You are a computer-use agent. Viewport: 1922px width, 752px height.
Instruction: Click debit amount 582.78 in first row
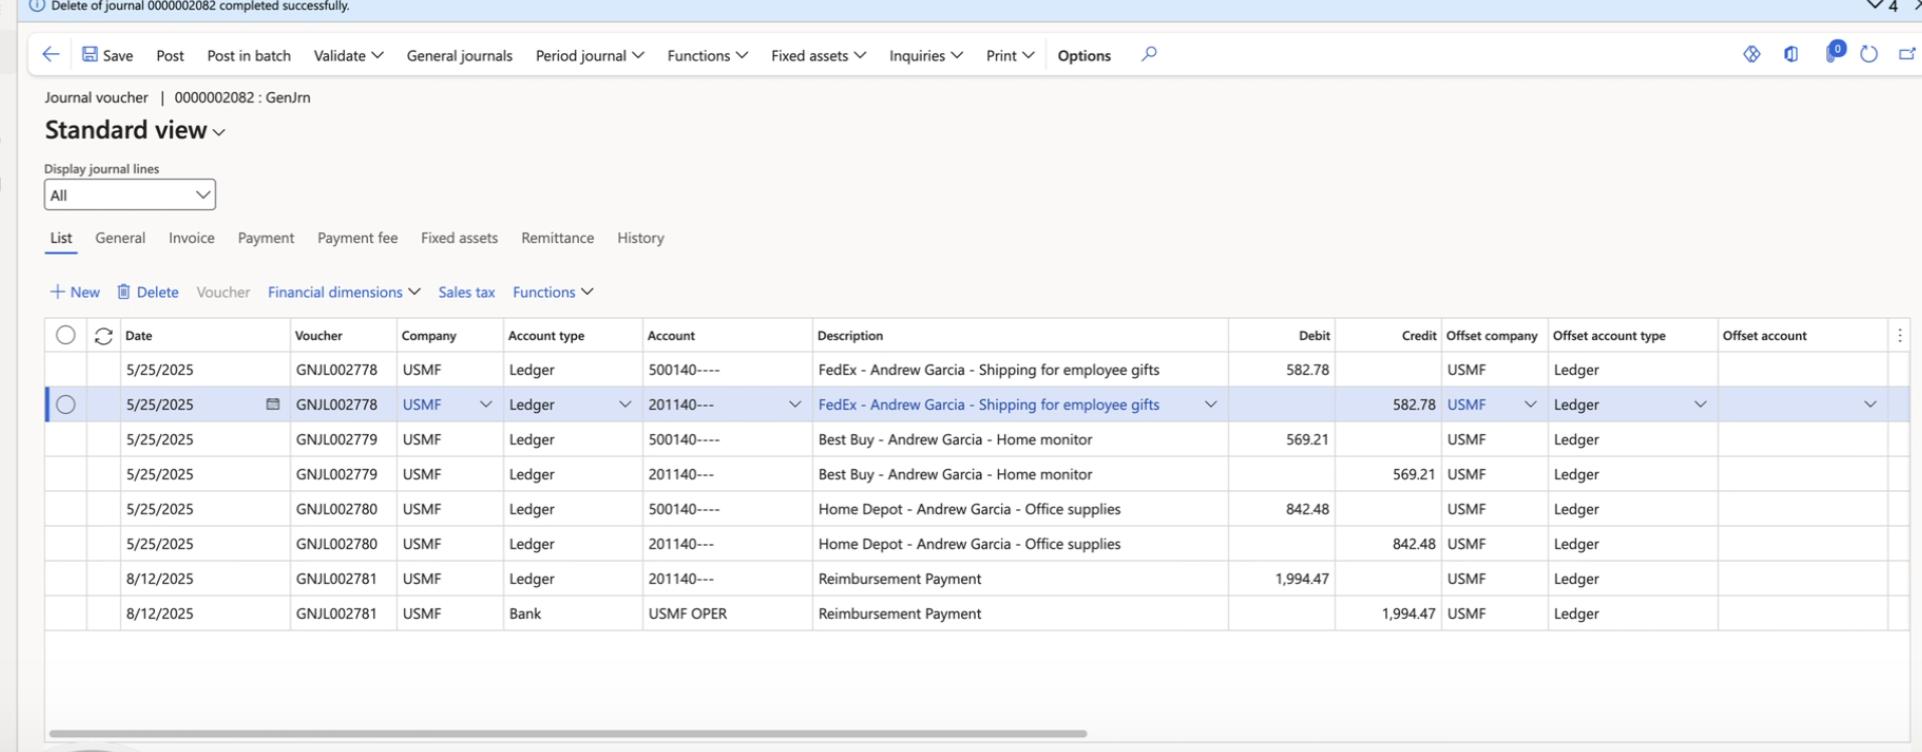tap(1307, 369)
